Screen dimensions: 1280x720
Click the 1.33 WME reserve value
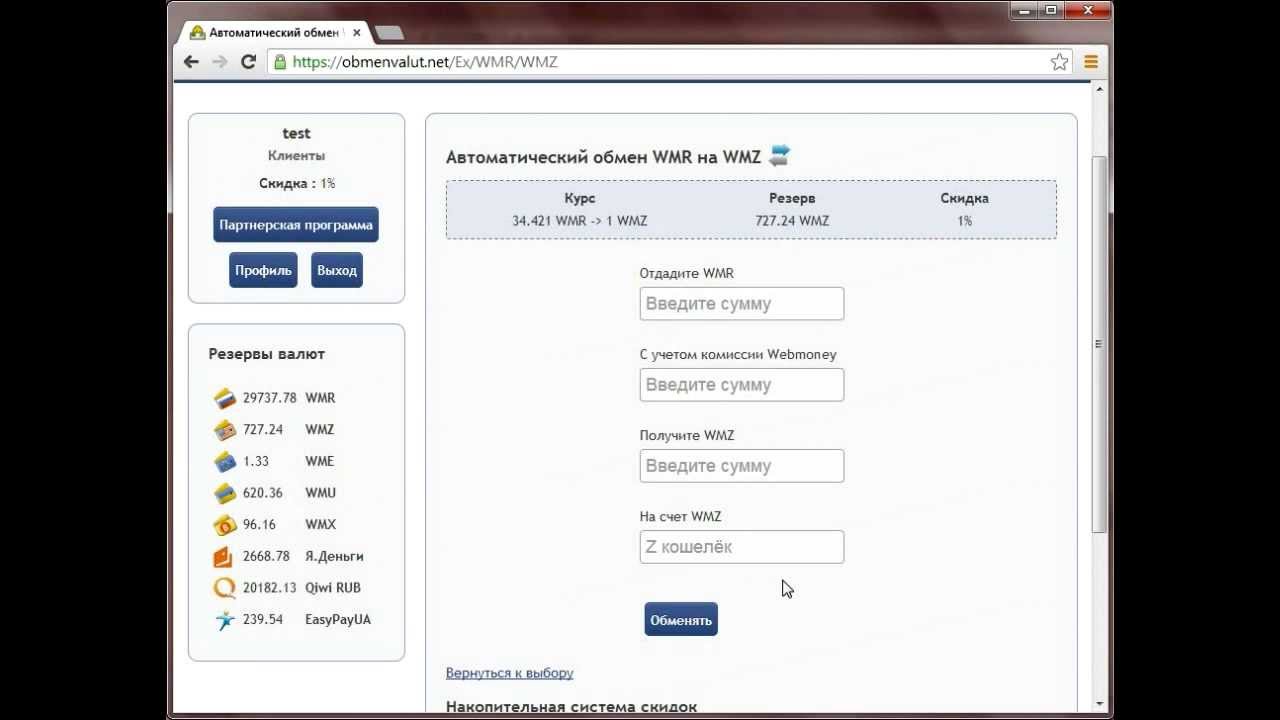click(x=256, y=461)
